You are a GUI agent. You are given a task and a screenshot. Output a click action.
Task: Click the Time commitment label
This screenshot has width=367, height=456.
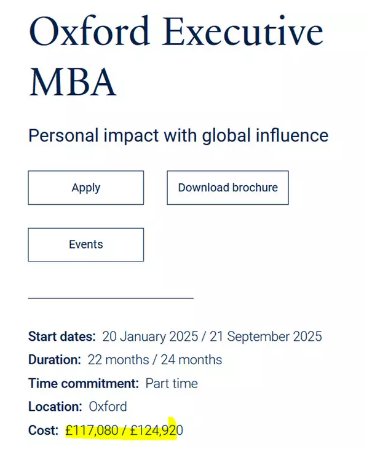[x=83, y=383]
